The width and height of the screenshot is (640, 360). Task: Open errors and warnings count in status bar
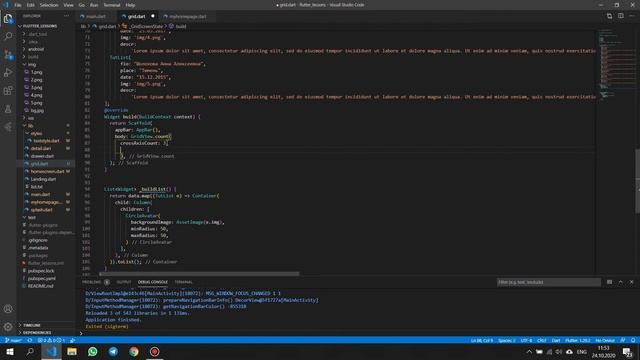point(51,340)
